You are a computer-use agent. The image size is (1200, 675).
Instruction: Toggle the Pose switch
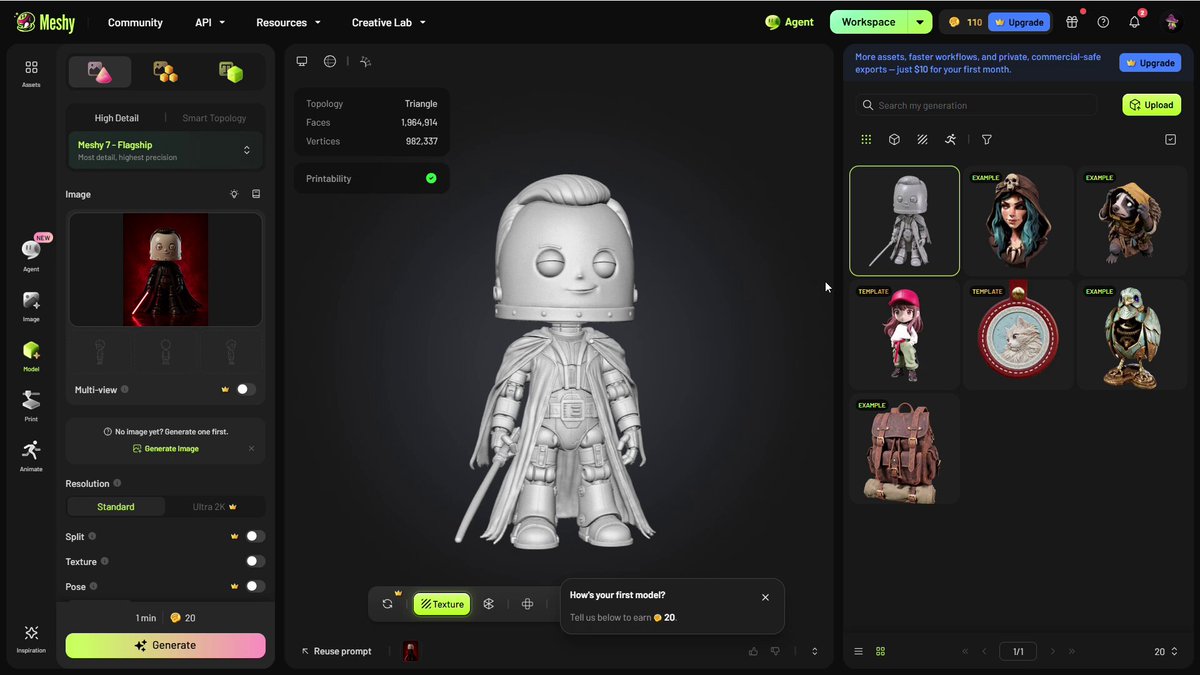click(255, 587)
